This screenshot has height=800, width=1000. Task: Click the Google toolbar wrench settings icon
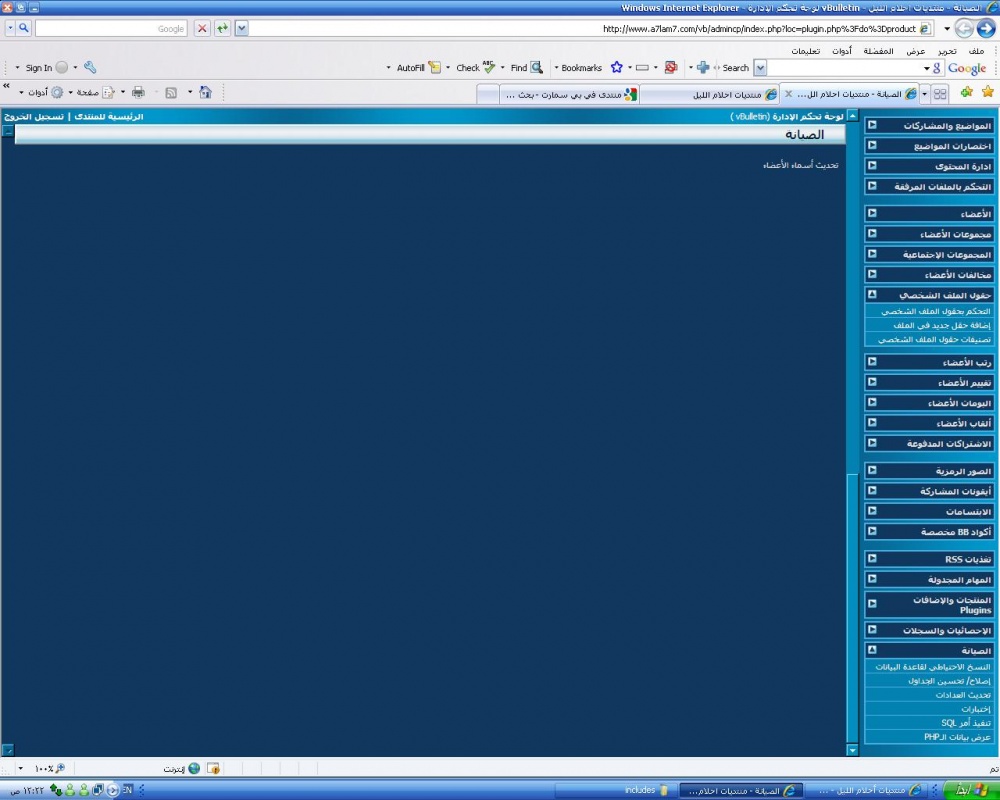point(90,68)
